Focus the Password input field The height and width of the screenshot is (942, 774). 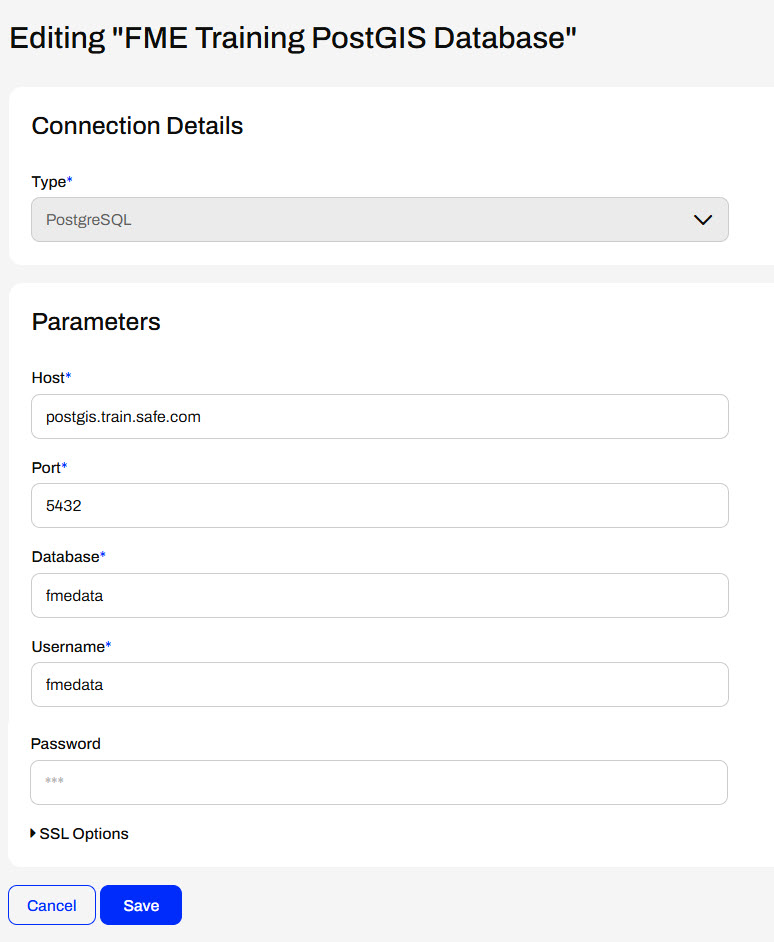379,783
